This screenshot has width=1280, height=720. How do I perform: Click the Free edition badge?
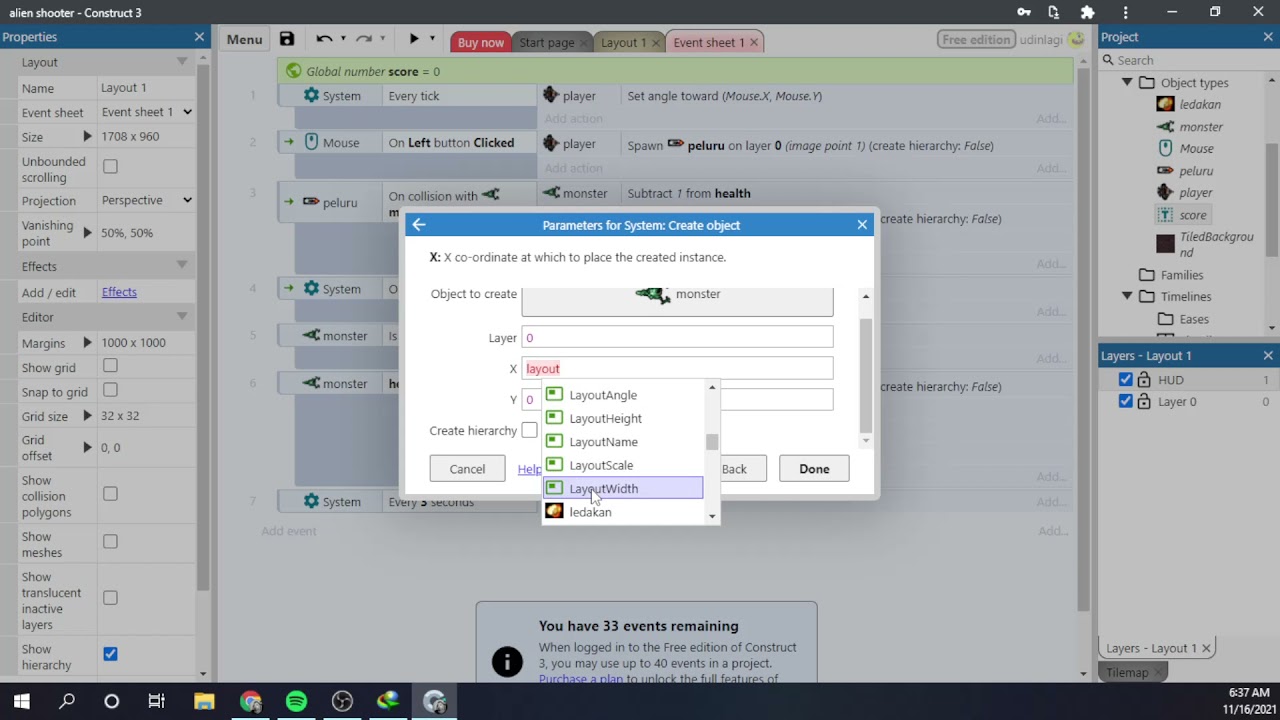pyautogui.click(x=976, y=40)
